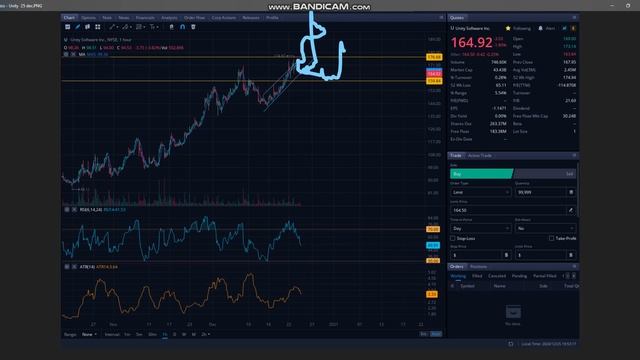Enable the Take-Profit checkbox

(x=551, y=238)
